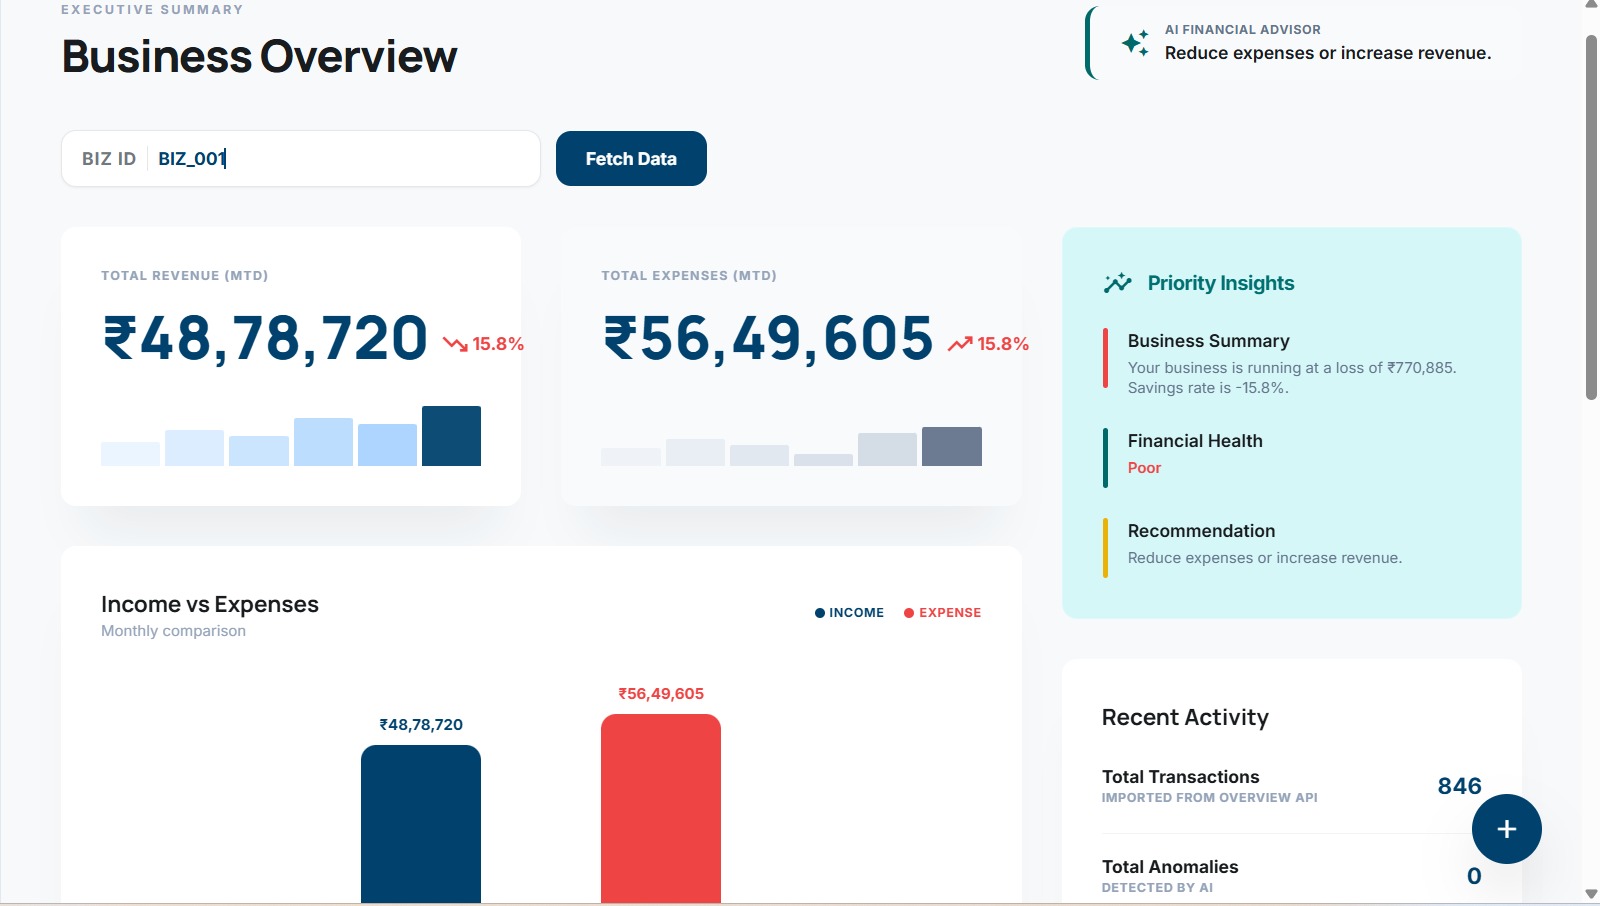Select the darkest bar in revenue sparkline
Image resolution: width=1600 pixels, height=906 pixels.
(x=451, y=436)
